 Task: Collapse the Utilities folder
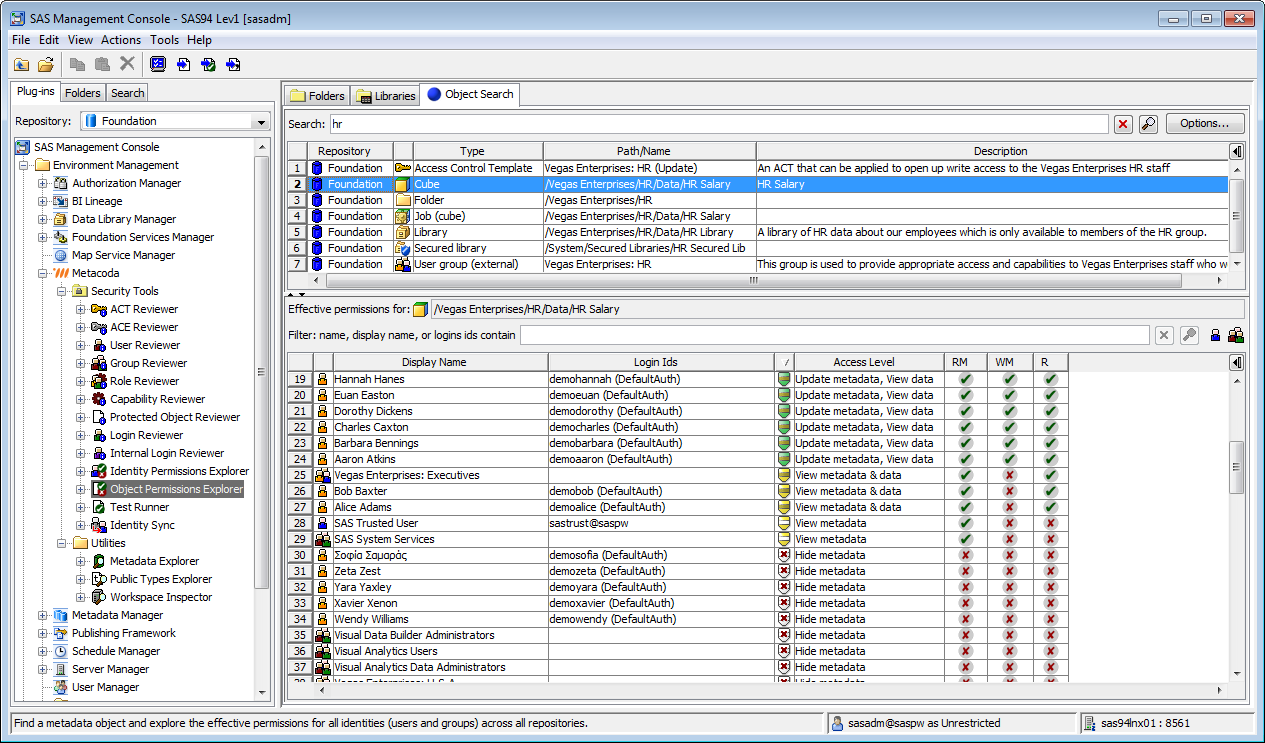[x=62, y=543]
